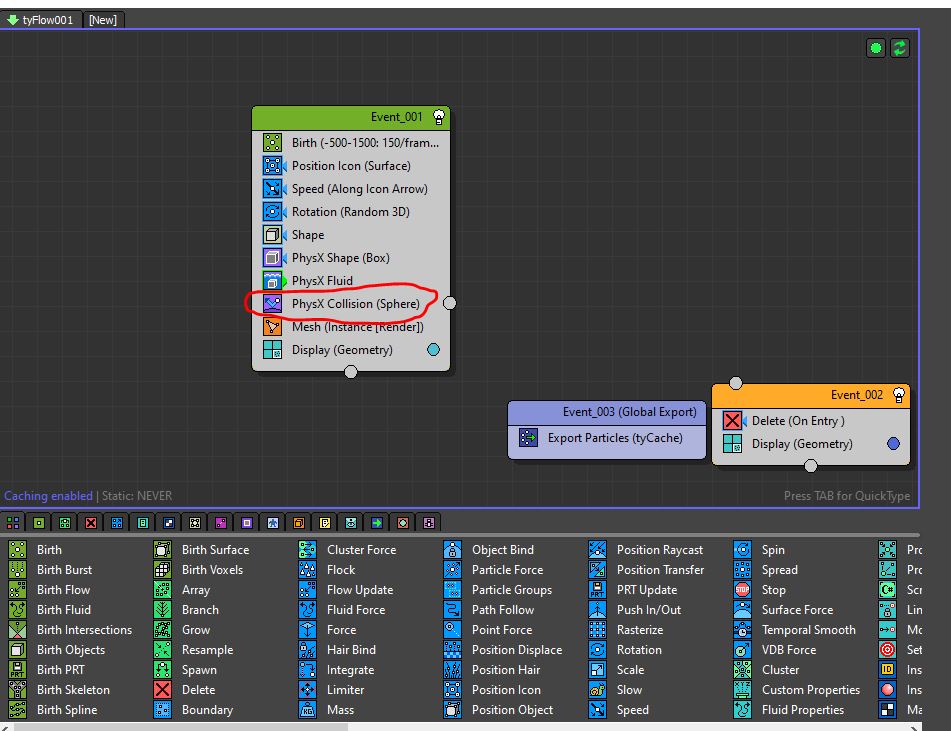Image resolution: width=951 pixels, height=731 pixels.
Task: Choose Cluster Force in the operator list
Action: 360,550
